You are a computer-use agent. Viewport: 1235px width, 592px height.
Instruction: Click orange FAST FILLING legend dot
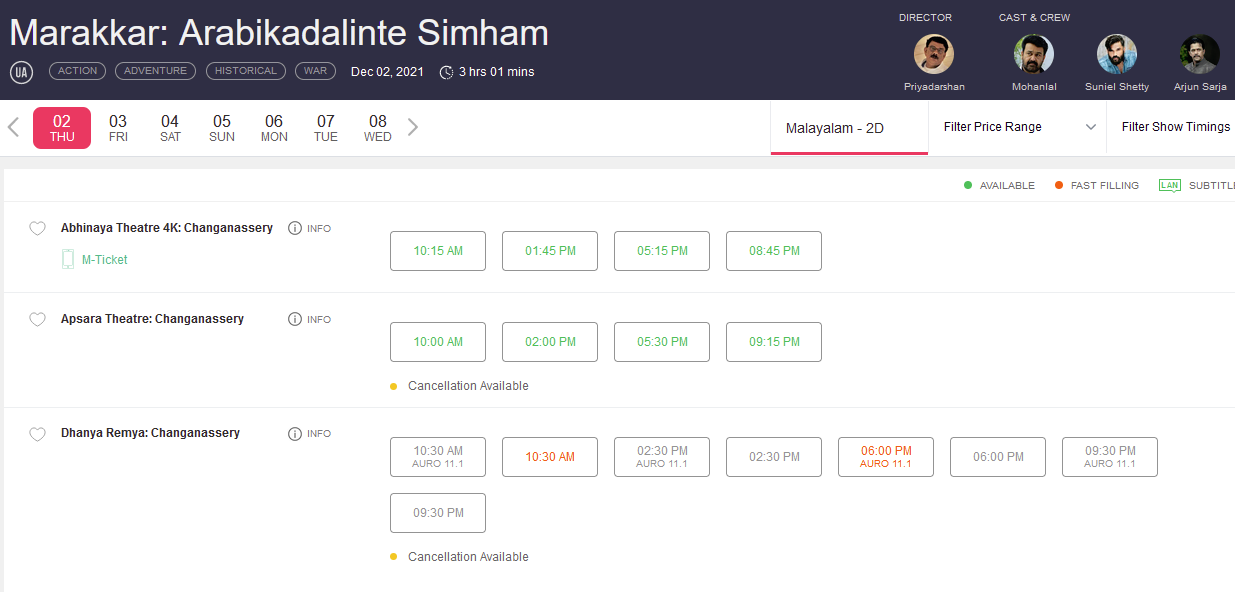pyautogui.click(x=1059, y=185)
